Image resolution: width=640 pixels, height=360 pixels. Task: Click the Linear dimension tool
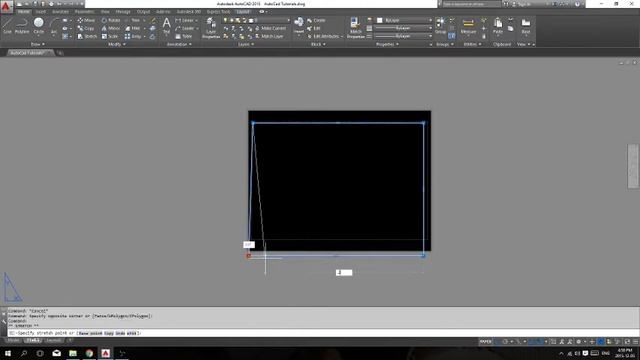[184, 20]
